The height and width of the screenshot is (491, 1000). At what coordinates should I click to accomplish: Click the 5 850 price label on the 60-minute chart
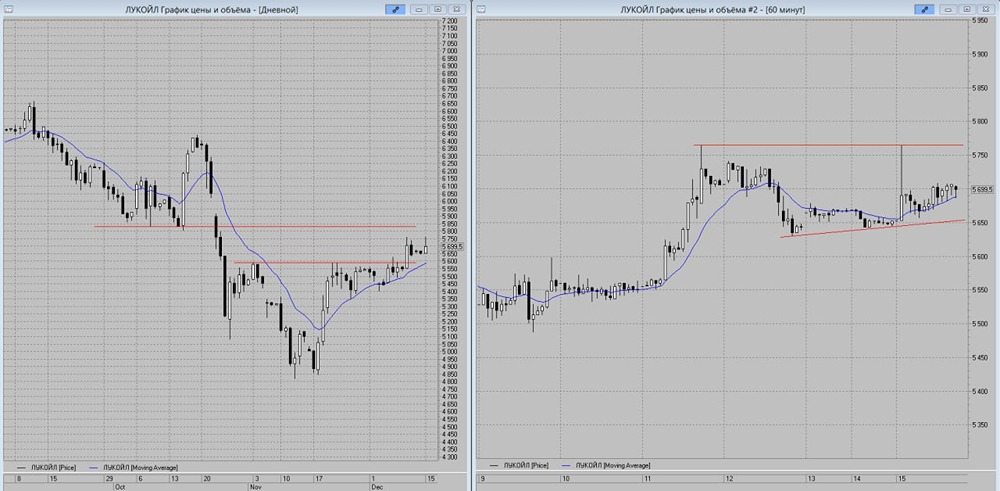(980, 89)
